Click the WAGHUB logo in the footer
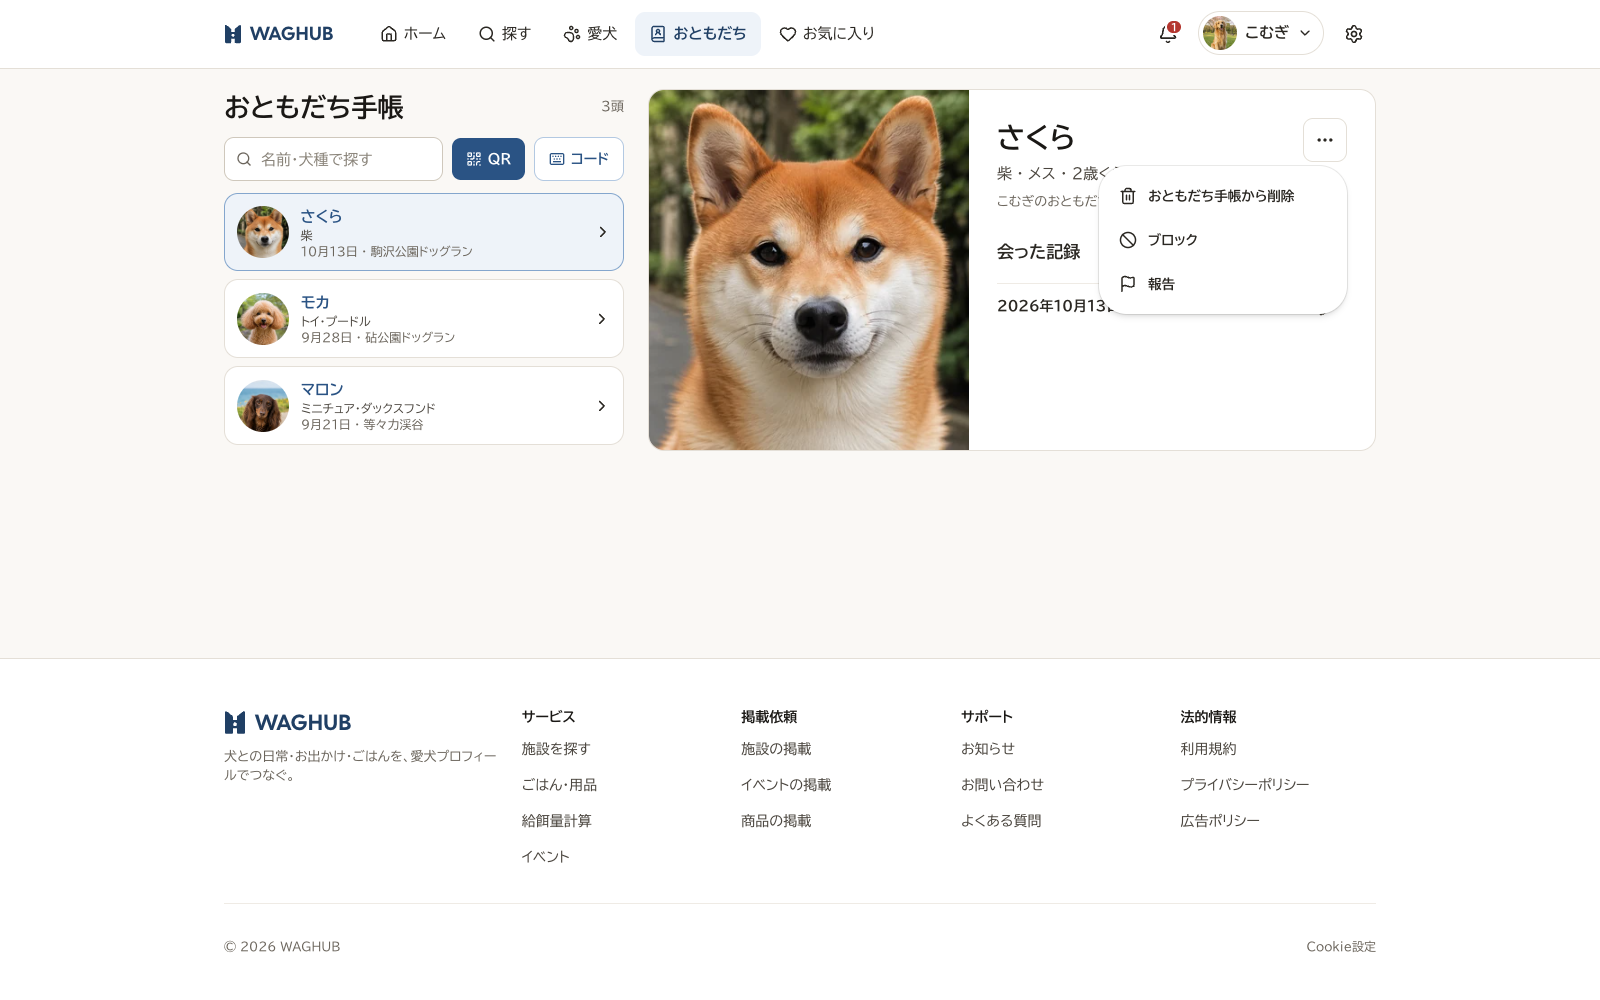 click(x=288, y=722)
